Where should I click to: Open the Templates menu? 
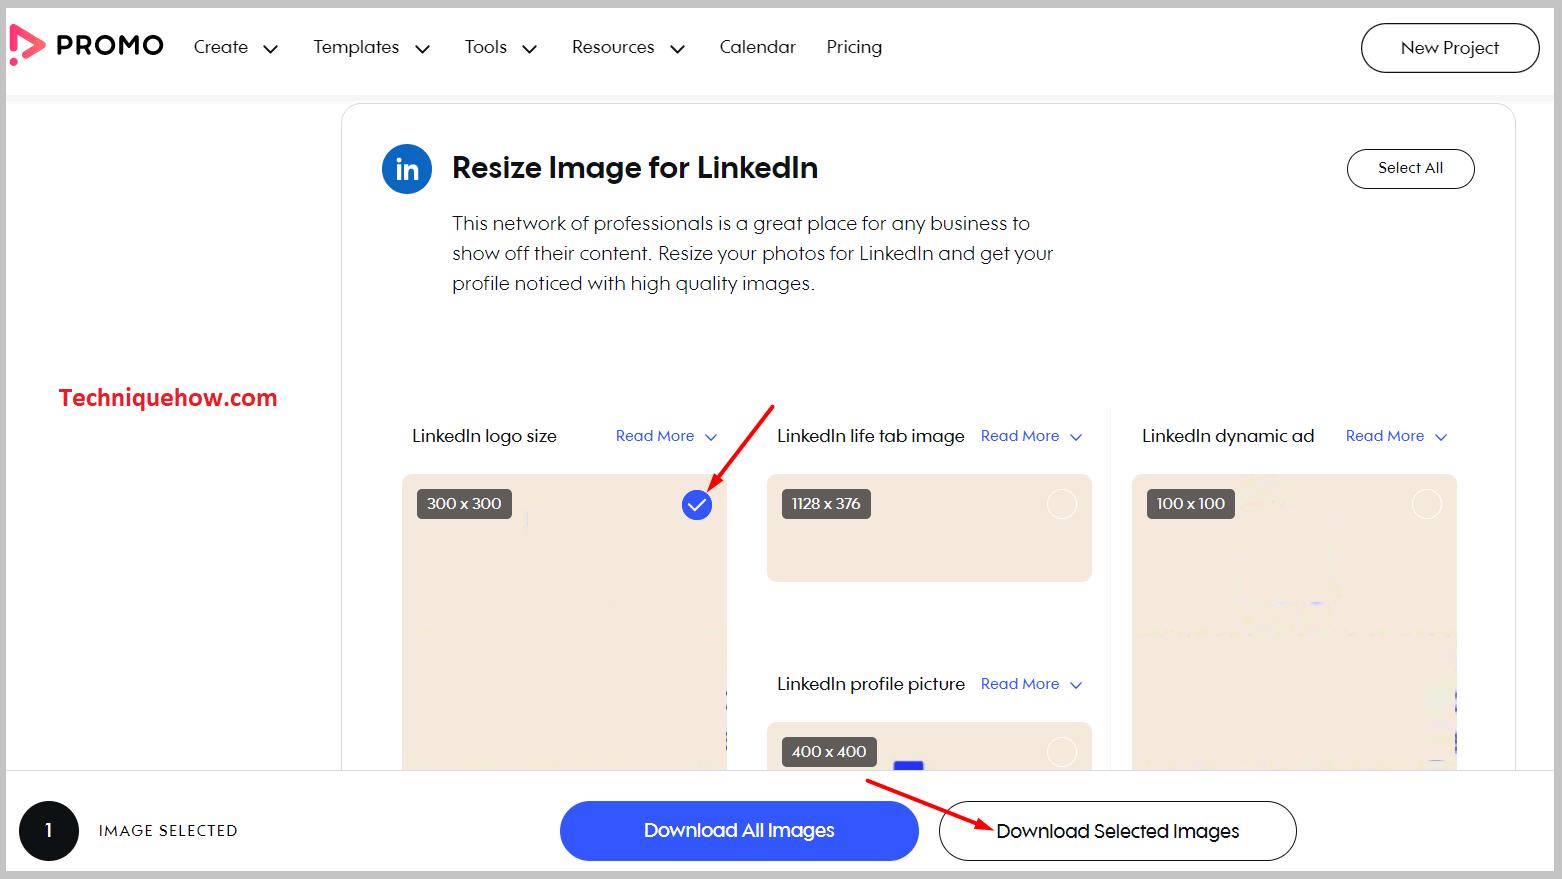point(371,47)
